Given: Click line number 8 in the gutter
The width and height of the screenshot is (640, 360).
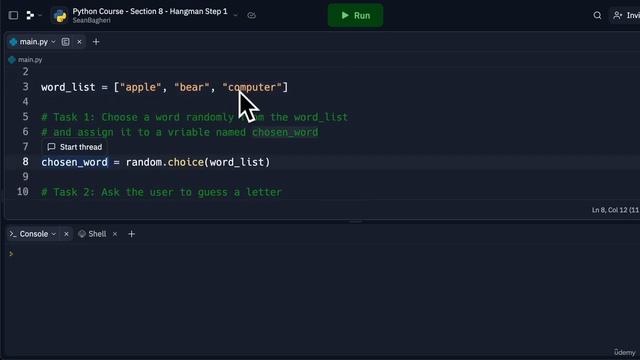Looking at the screenshot, I should [x=25, y=162].
